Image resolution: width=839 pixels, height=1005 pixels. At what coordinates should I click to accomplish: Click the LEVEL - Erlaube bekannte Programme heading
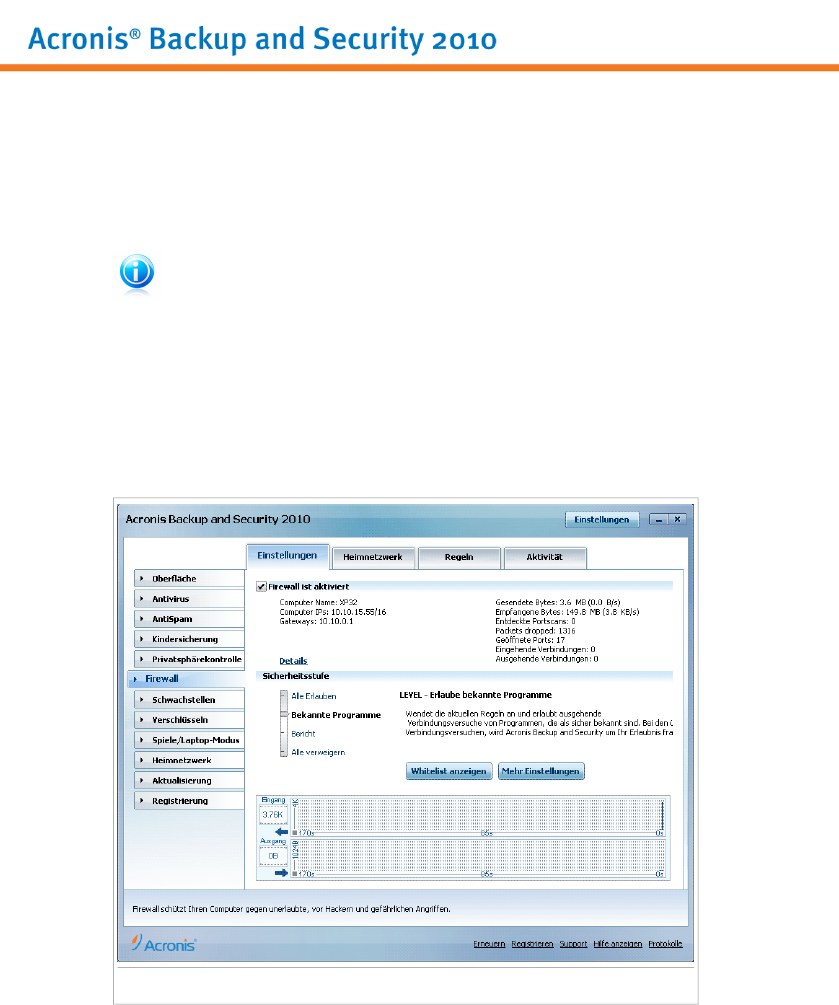click(476, 695)
